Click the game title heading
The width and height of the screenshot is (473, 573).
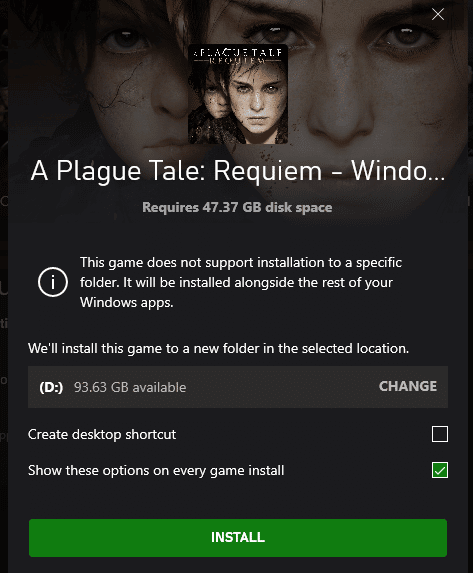238,171
